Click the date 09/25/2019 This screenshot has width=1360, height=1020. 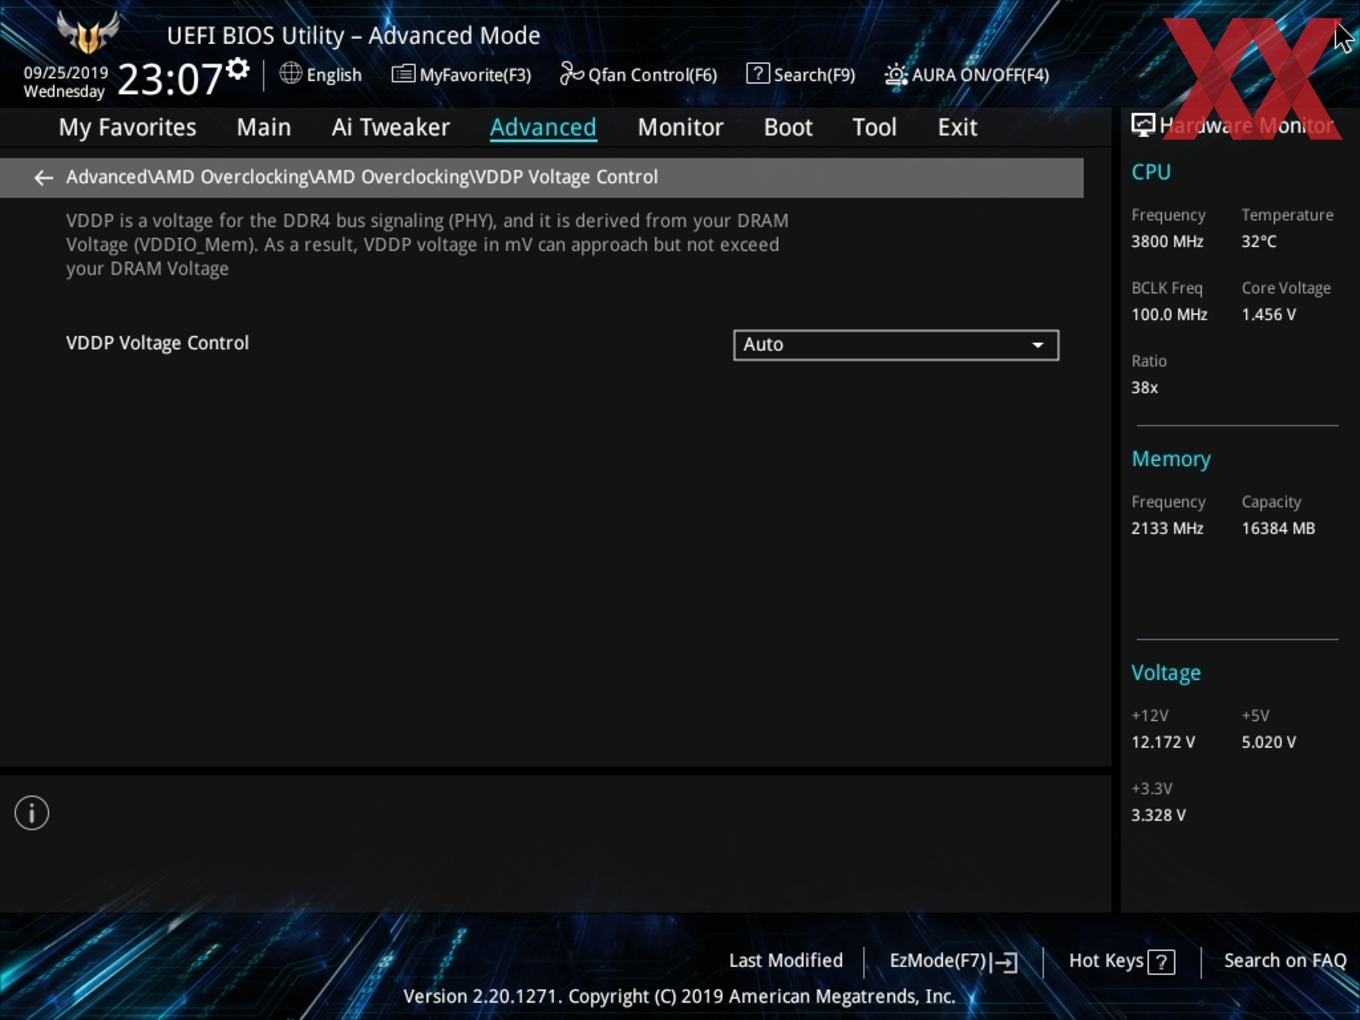[x=66, y=73]
